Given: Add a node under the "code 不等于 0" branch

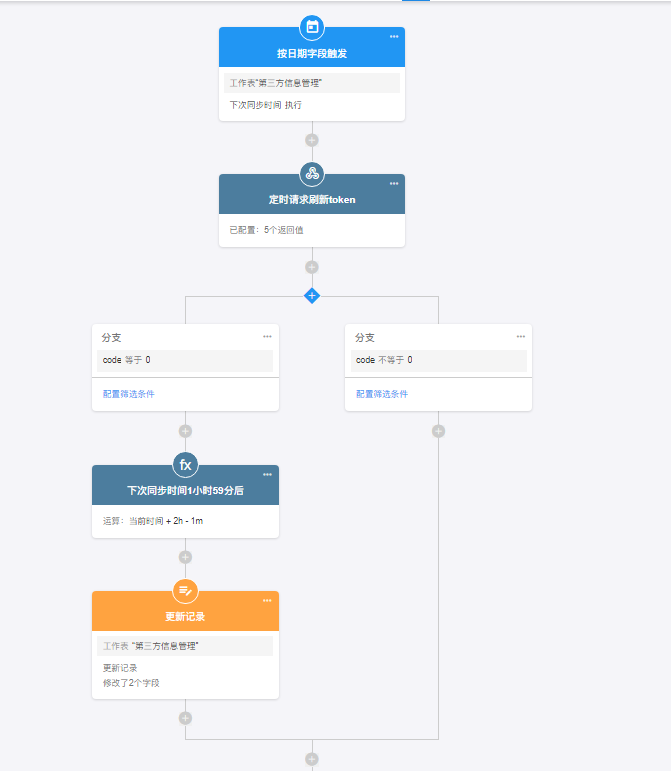Looking at the screenshot, I should (438, 431).
